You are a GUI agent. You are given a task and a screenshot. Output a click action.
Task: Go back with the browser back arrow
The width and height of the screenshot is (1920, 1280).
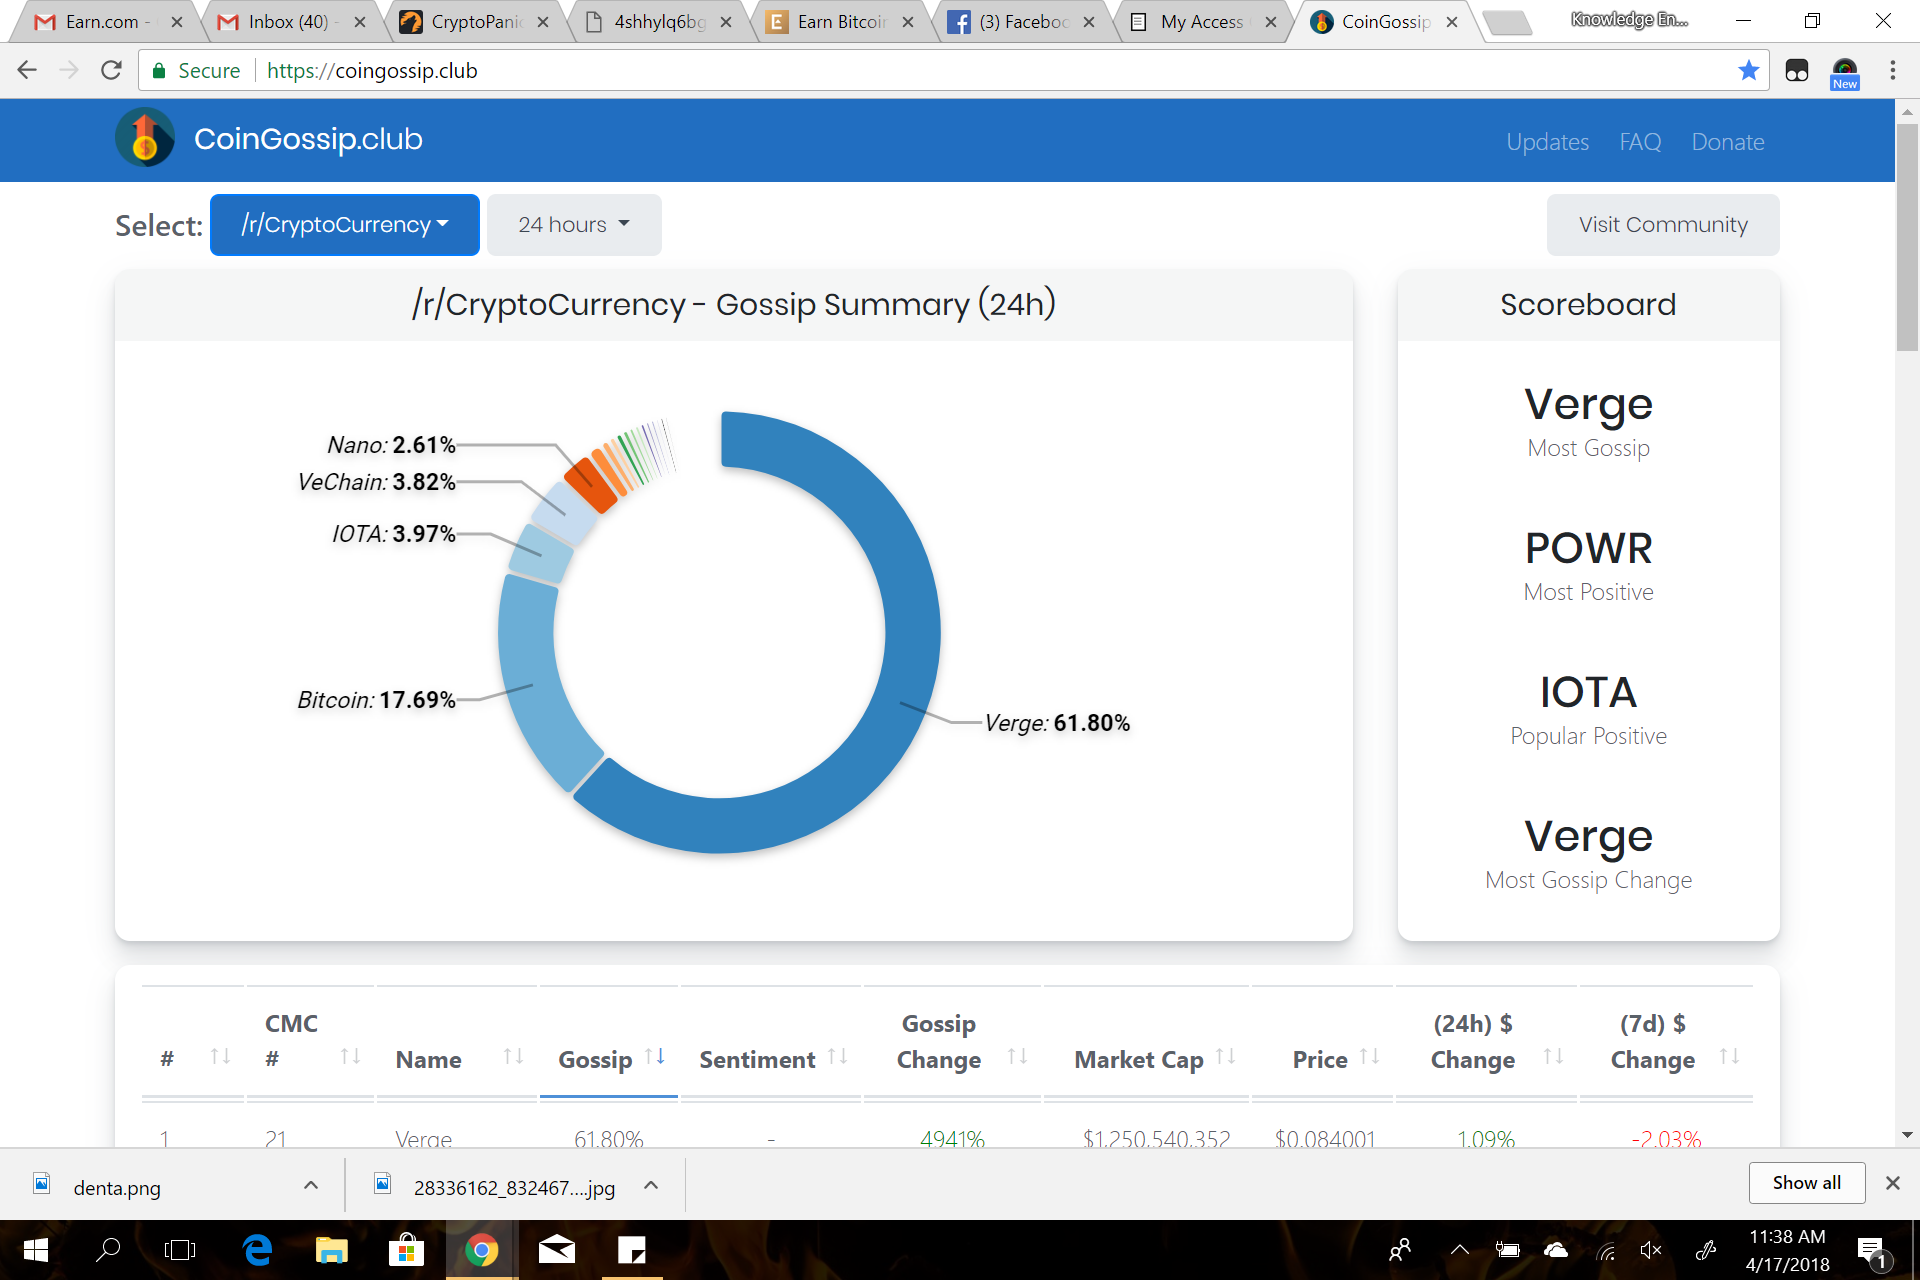point(27,70)
